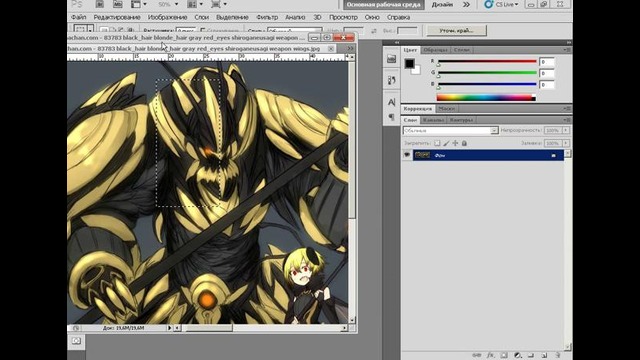This screenshot has width=640, height=360.
Task: Open the status bar info arrow menu
Action: click(169, 328)
